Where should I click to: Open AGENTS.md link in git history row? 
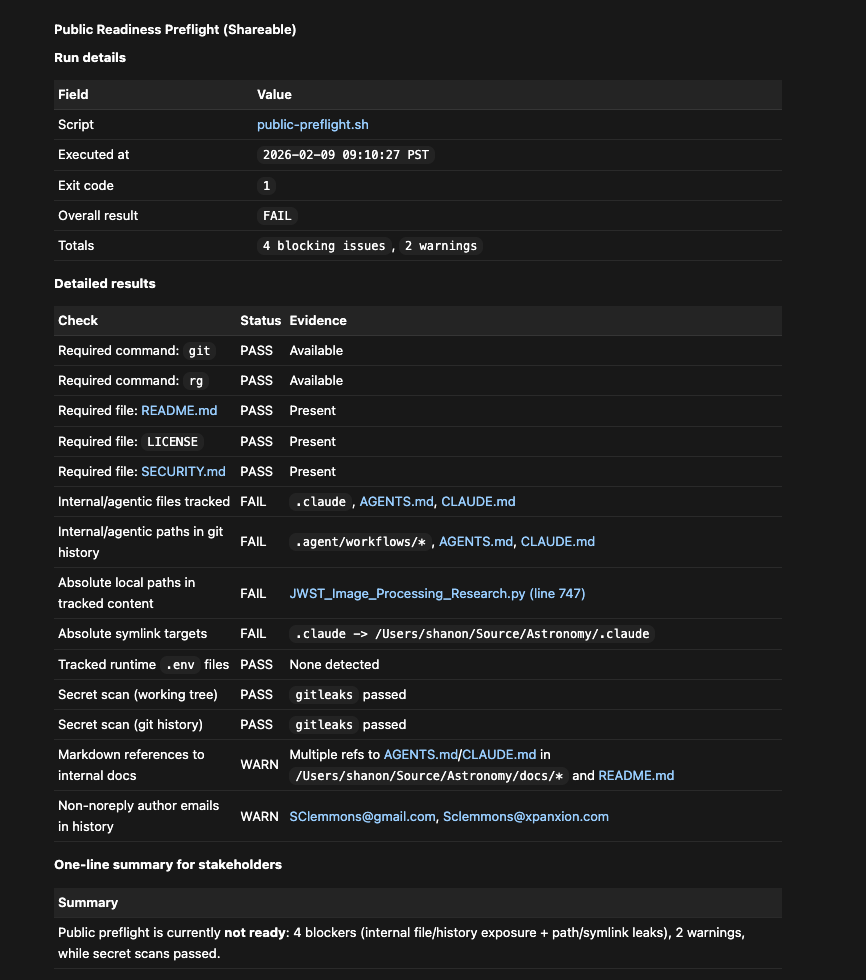(x=475, y=541)
